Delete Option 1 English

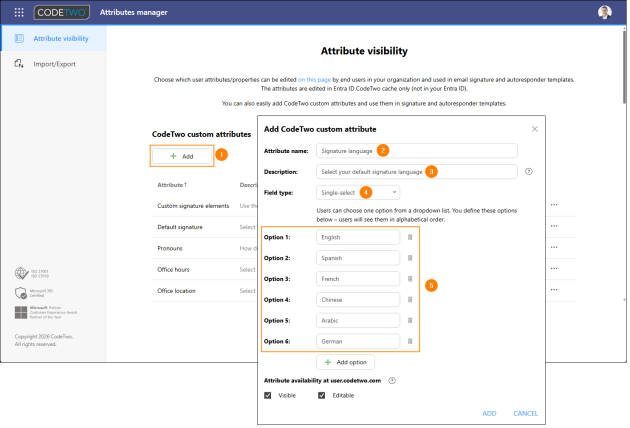pos(410,237)
